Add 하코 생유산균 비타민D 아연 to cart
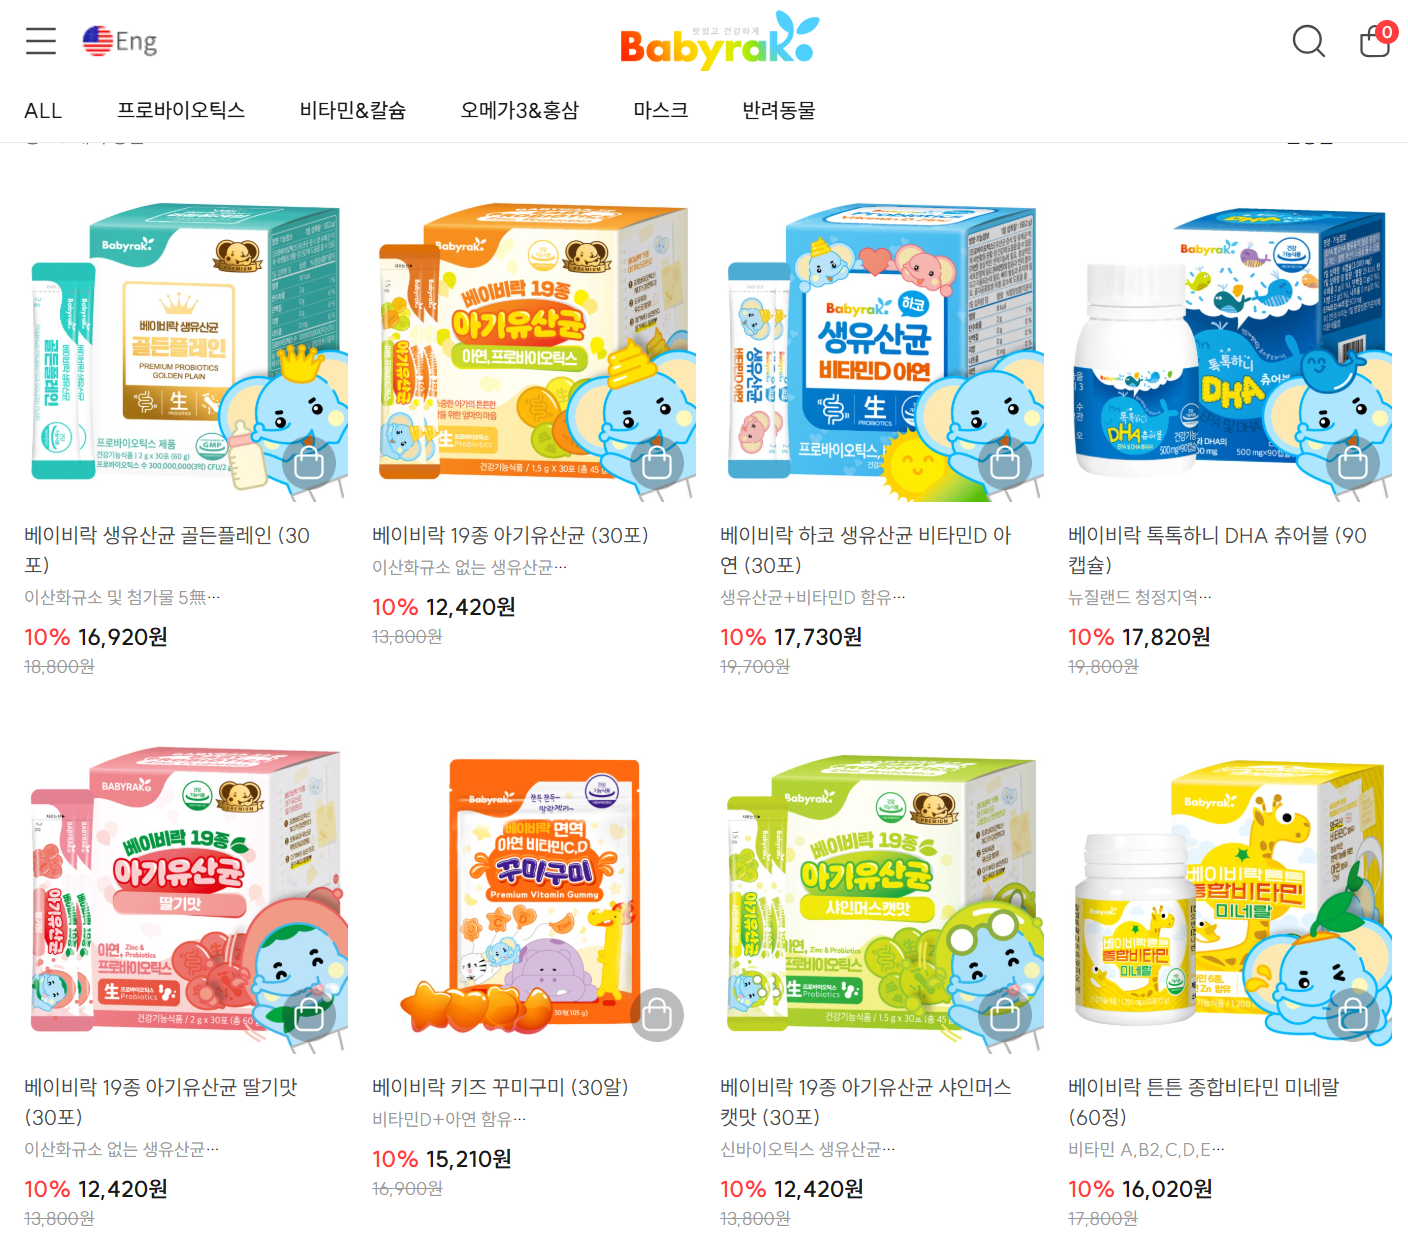 click(1005, 463)
